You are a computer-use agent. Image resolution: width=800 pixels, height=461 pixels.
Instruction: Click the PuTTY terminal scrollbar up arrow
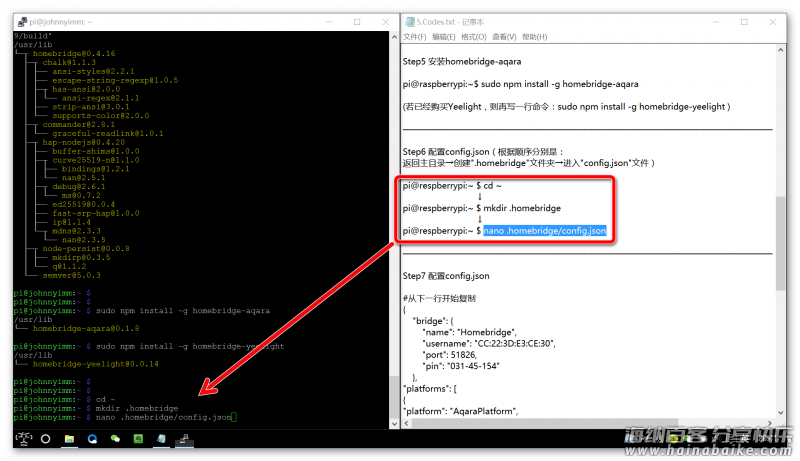point(394,37)
